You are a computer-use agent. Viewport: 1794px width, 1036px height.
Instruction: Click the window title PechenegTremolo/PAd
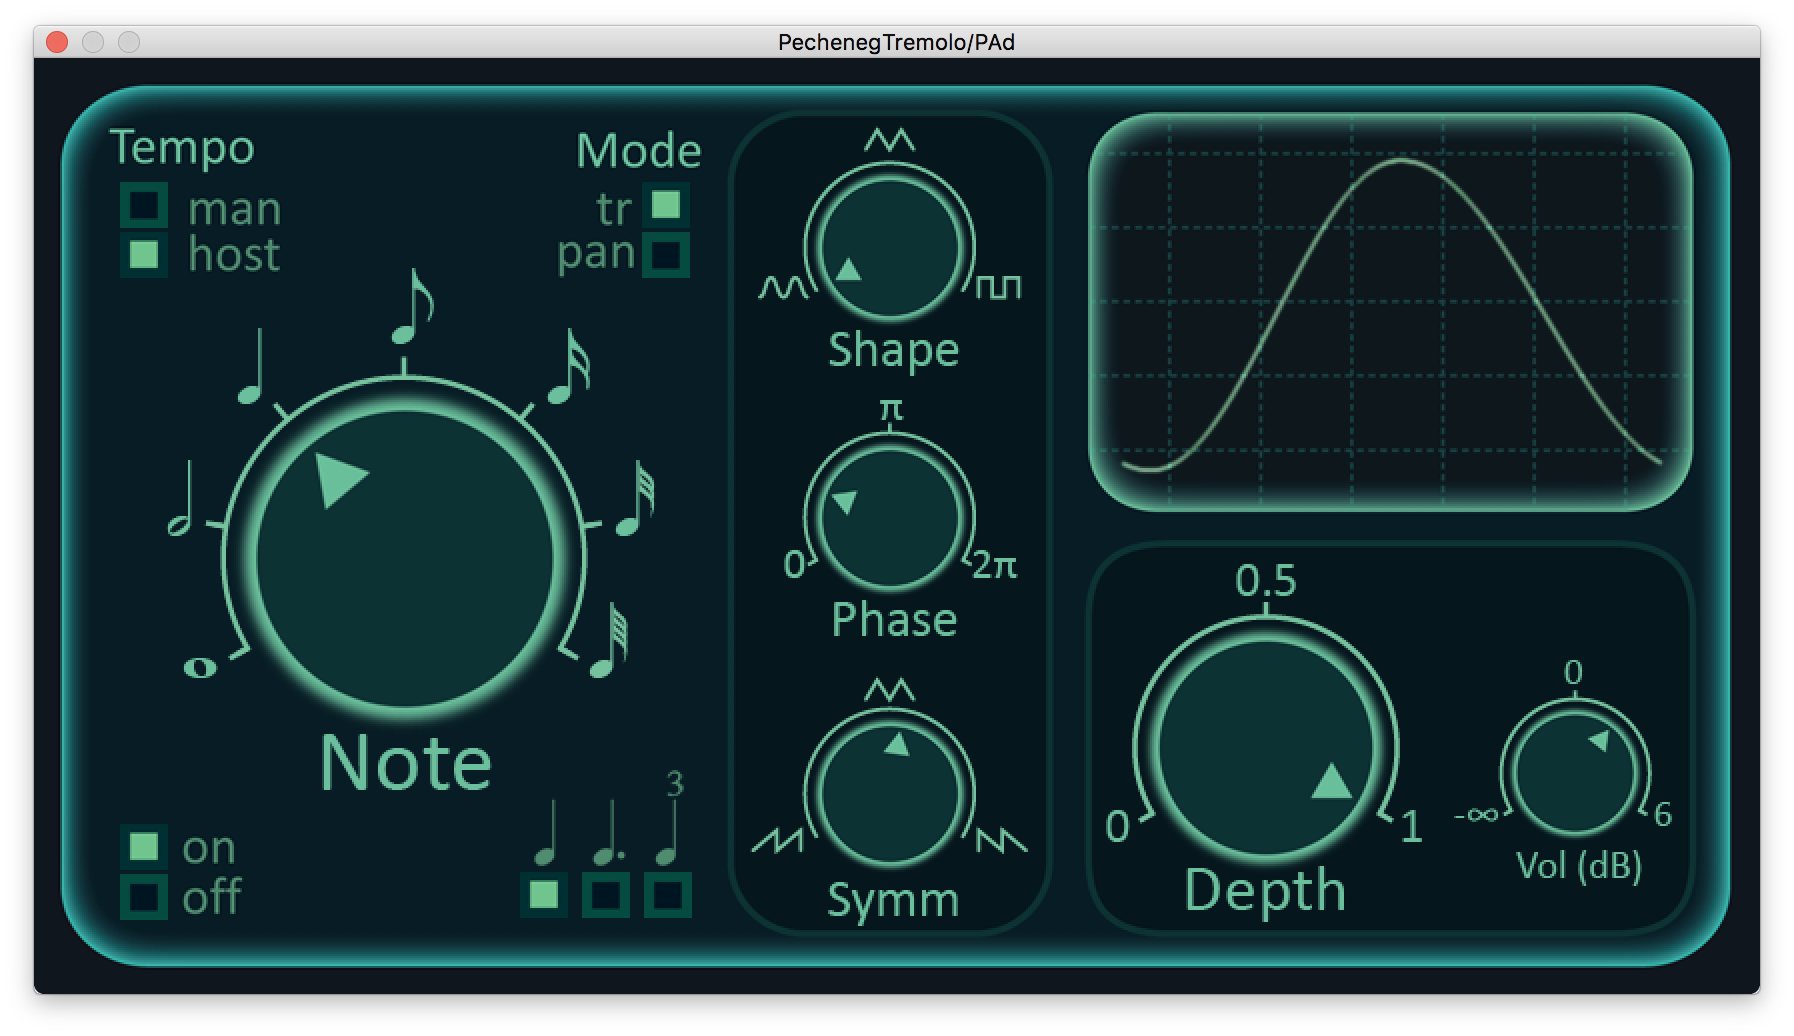point(897,42)
